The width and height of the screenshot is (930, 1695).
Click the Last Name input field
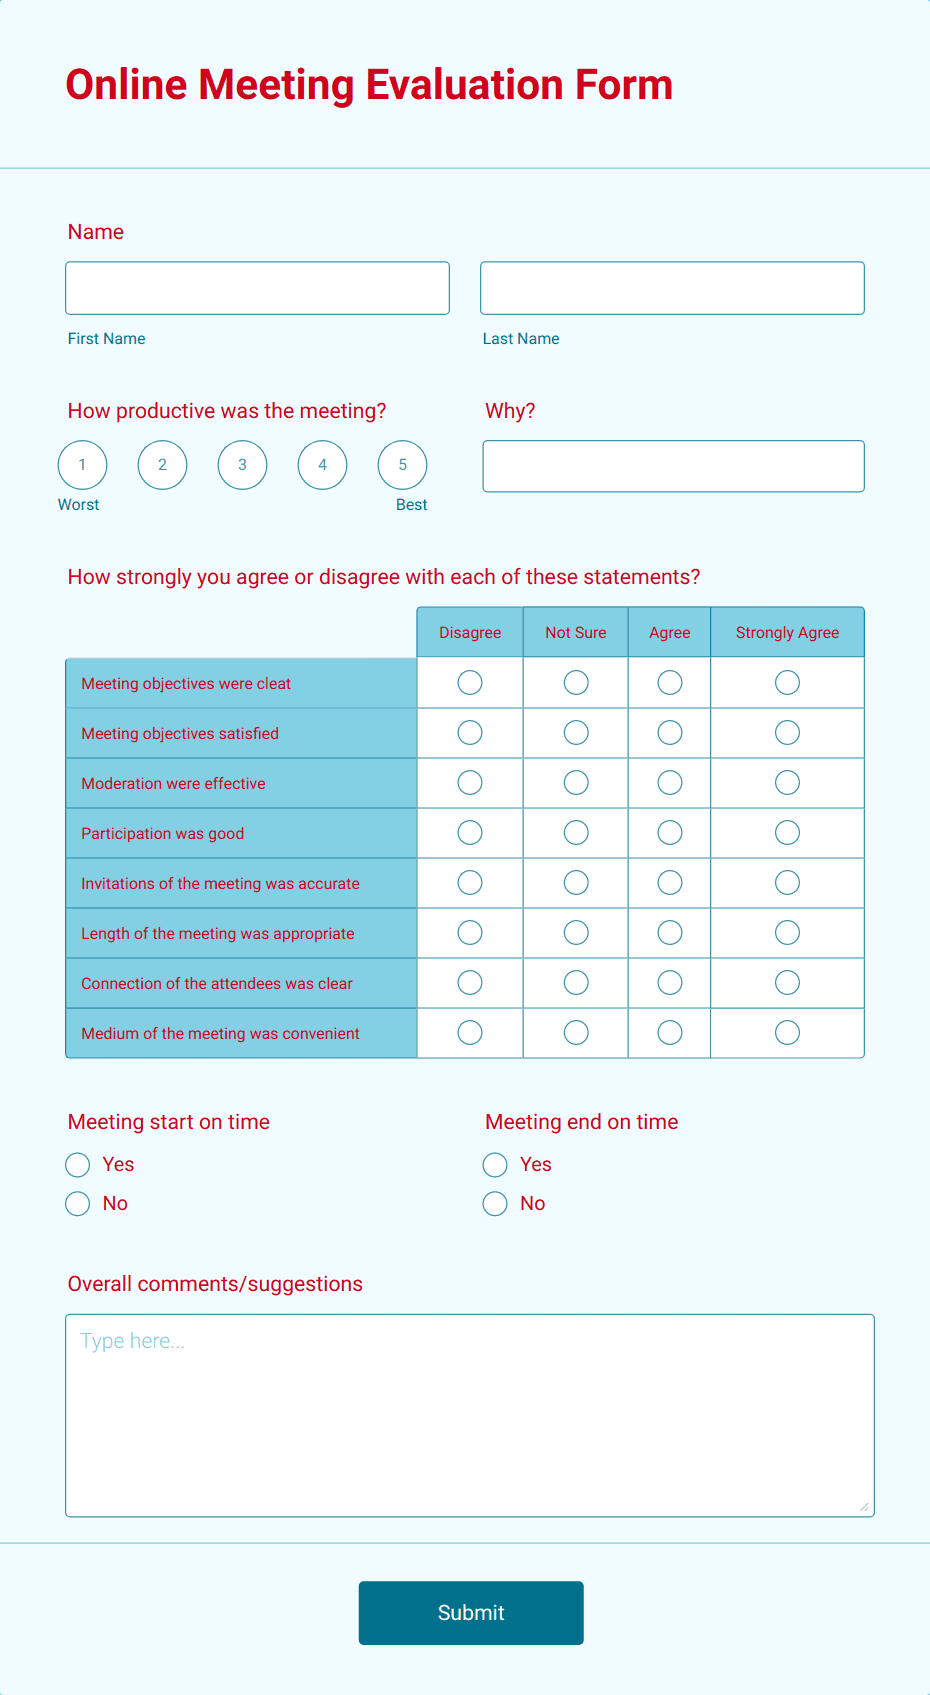671,287
